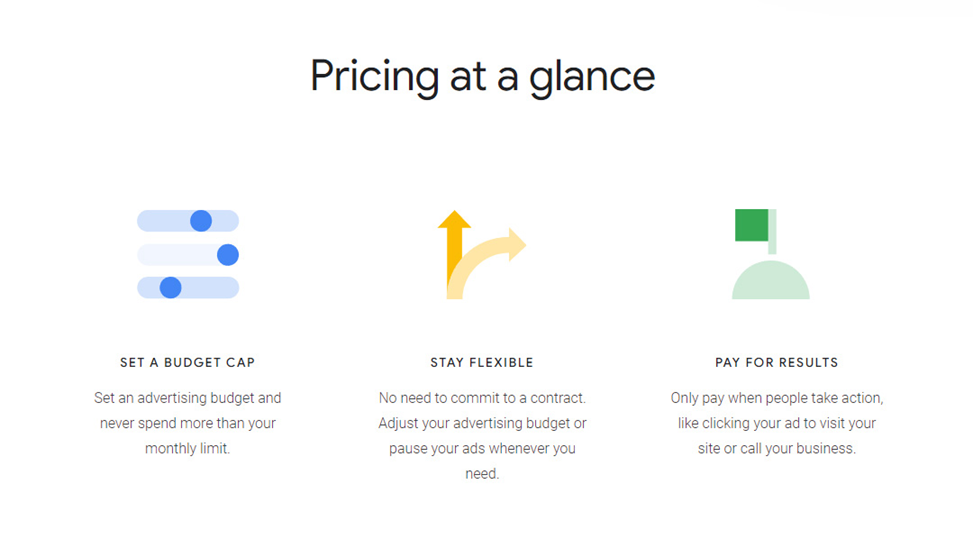Click the 'site or call your business.' line
Viewport: 973px width, 548px height.
(777, 448)
